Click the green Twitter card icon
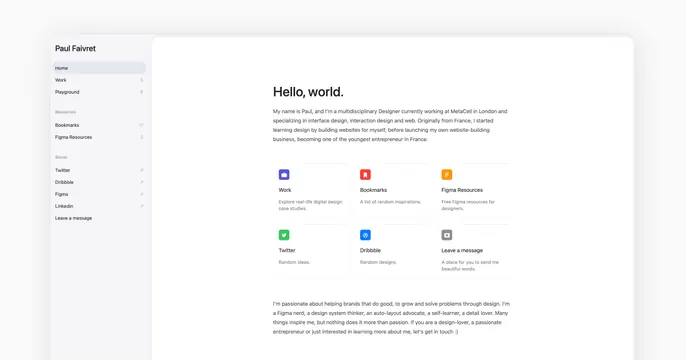Viewport: 686px width, 360px height. click(x=284, y=235)
